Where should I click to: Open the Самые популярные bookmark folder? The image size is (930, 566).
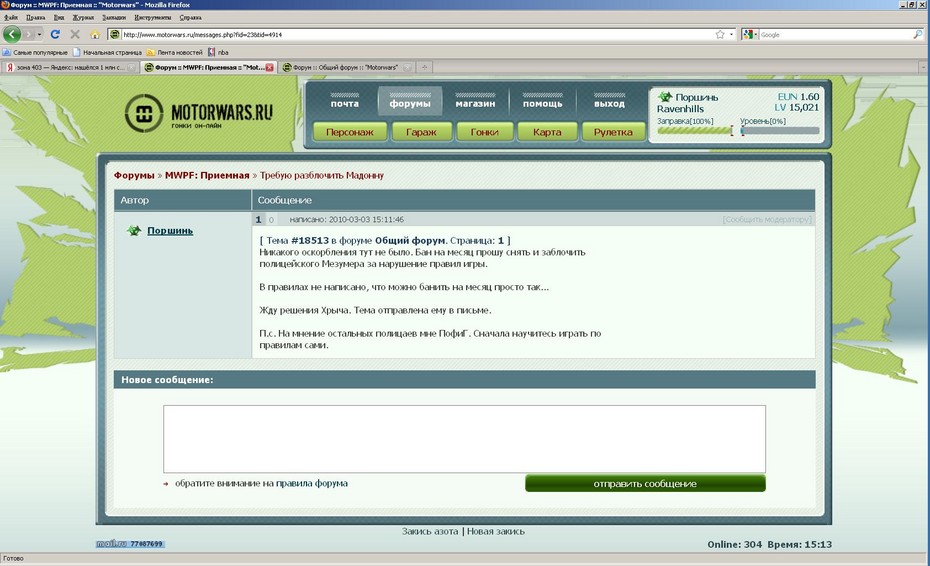(35, 52)
